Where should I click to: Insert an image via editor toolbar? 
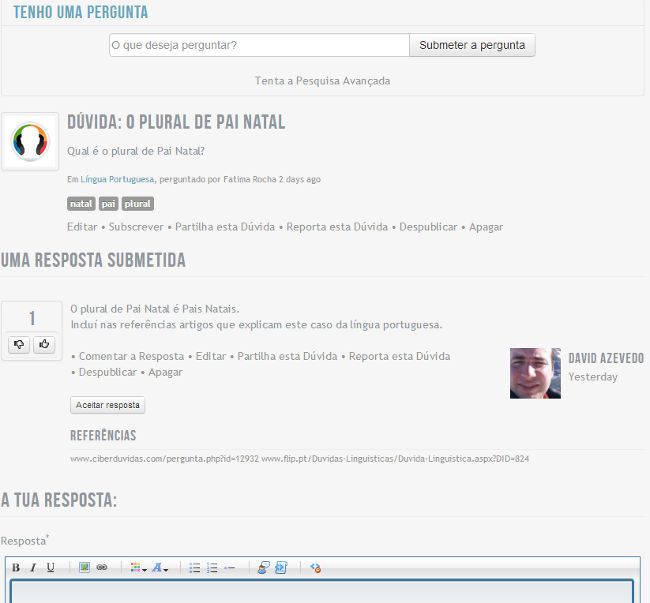click(85, 568)
